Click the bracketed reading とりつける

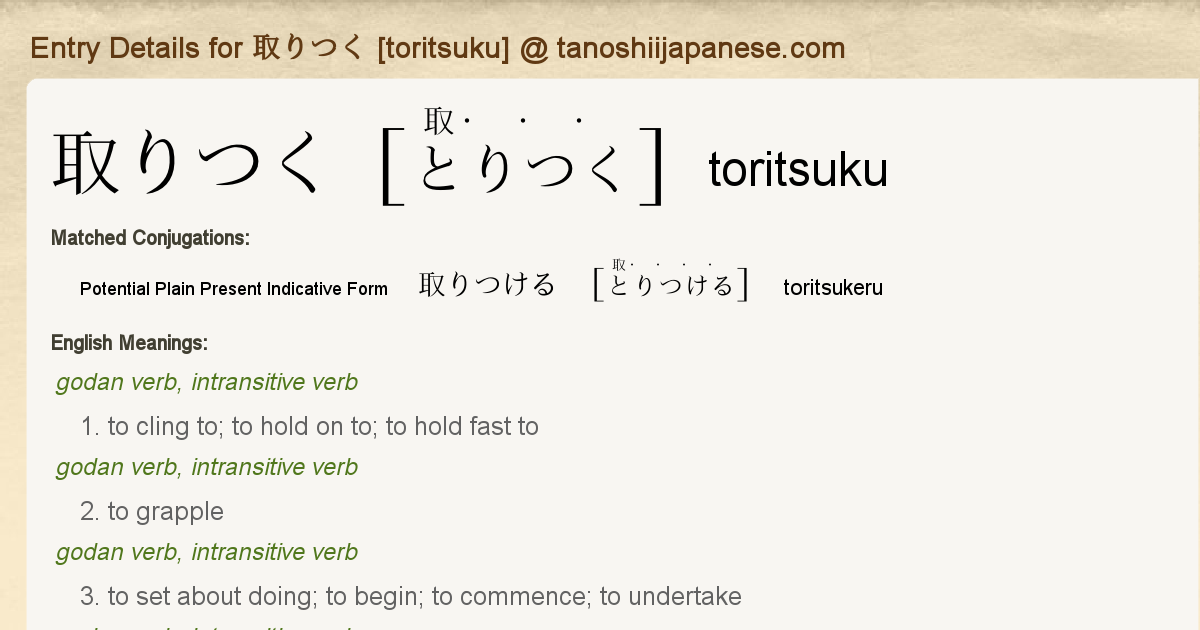[x=671, y=286]
